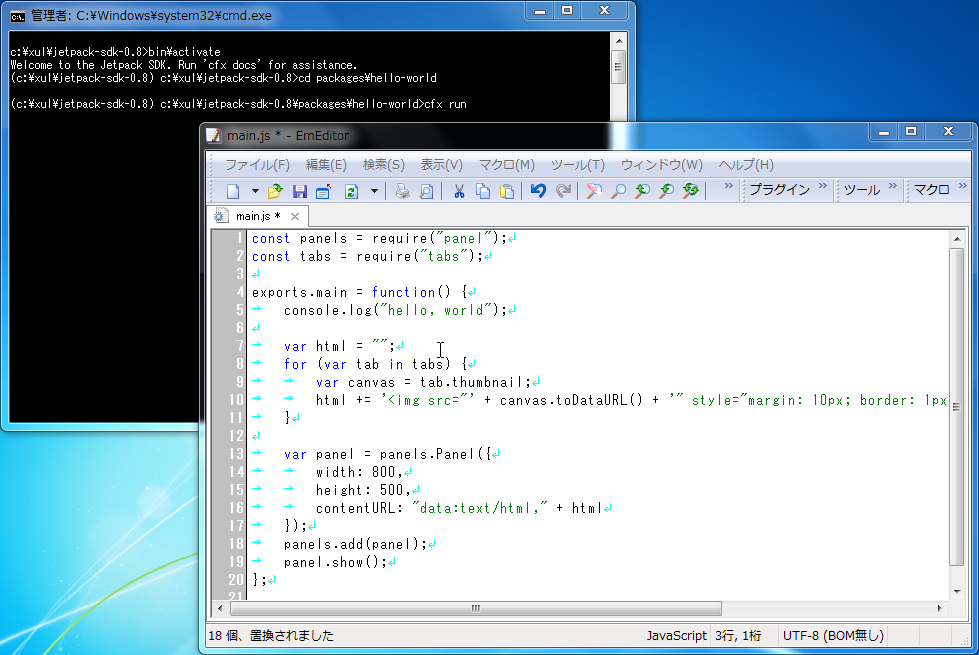Undo the last edit with the blue arrow
The width and height of the screenshot is (979, 655).
click(538, 191)
